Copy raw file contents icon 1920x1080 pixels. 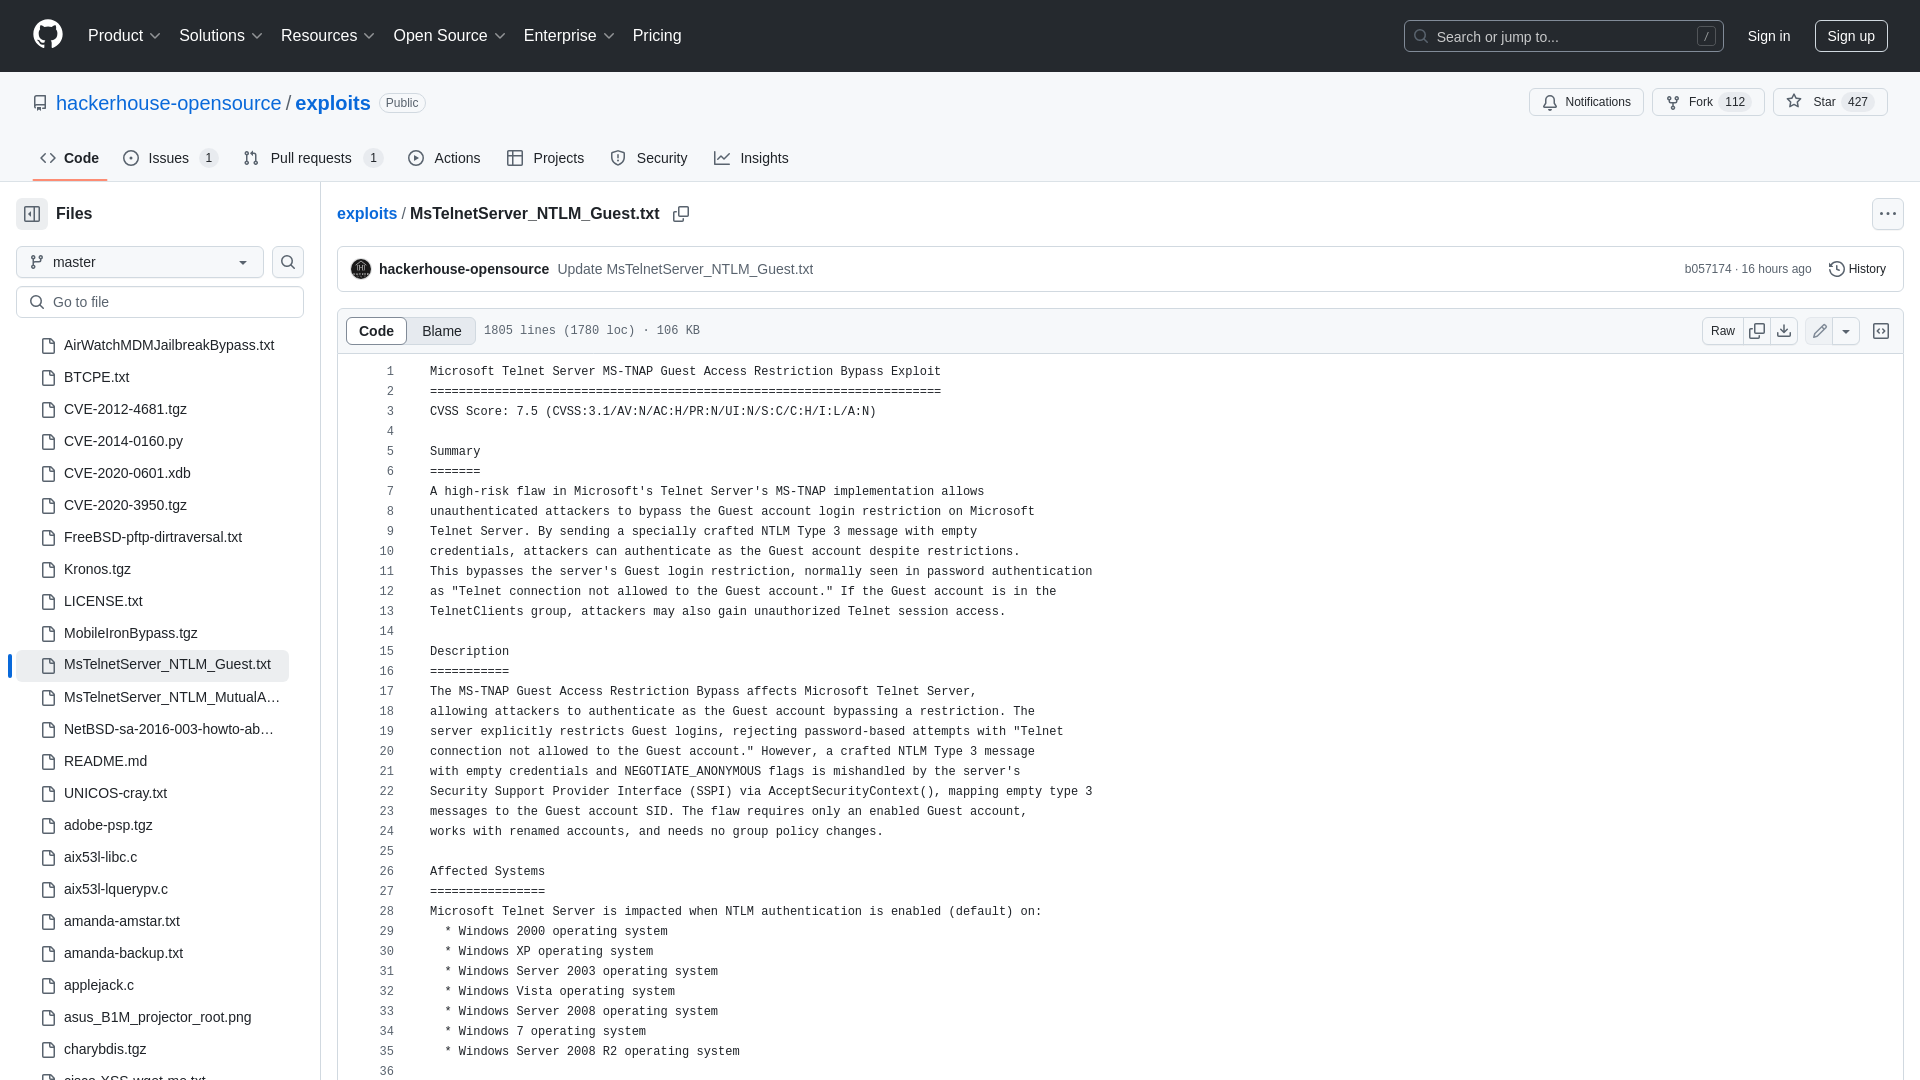[1757, 331]
